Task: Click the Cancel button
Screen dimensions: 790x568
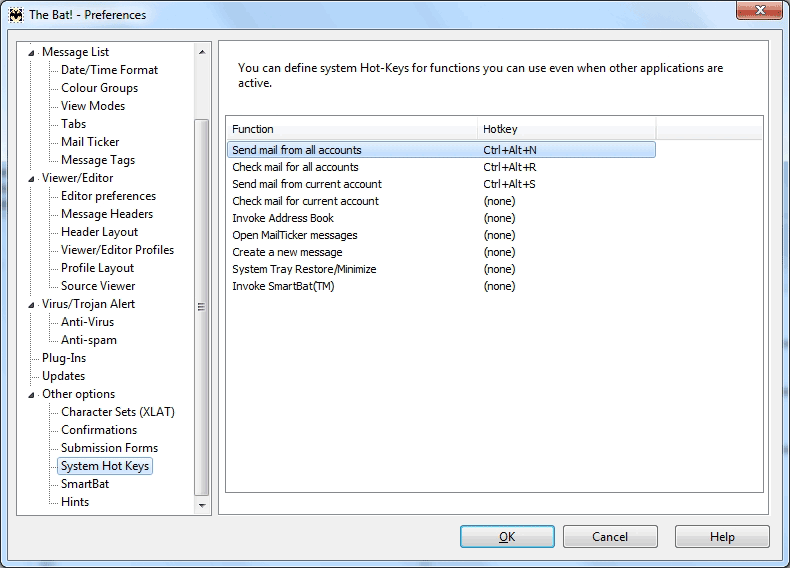Action: pos(610,537)
